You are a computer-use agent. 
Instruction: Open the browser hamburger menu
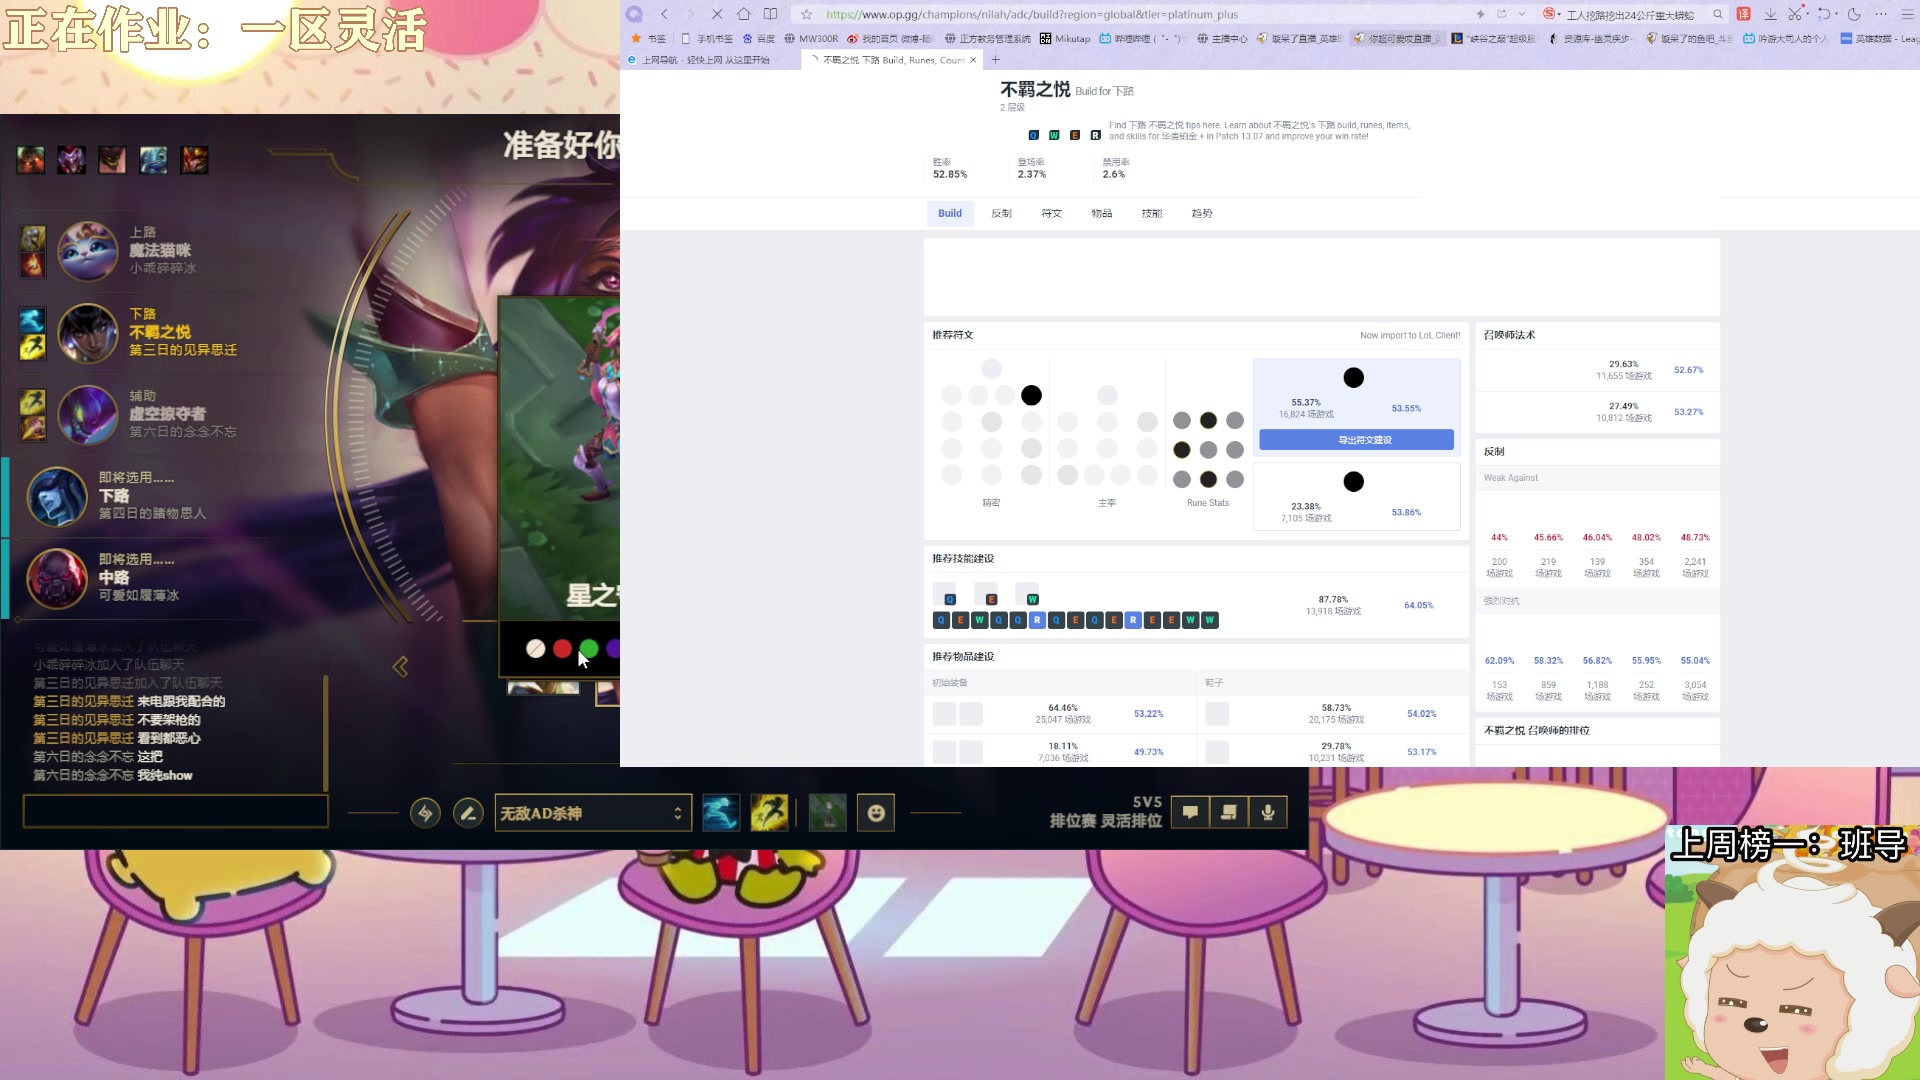tap(1907, 14)
